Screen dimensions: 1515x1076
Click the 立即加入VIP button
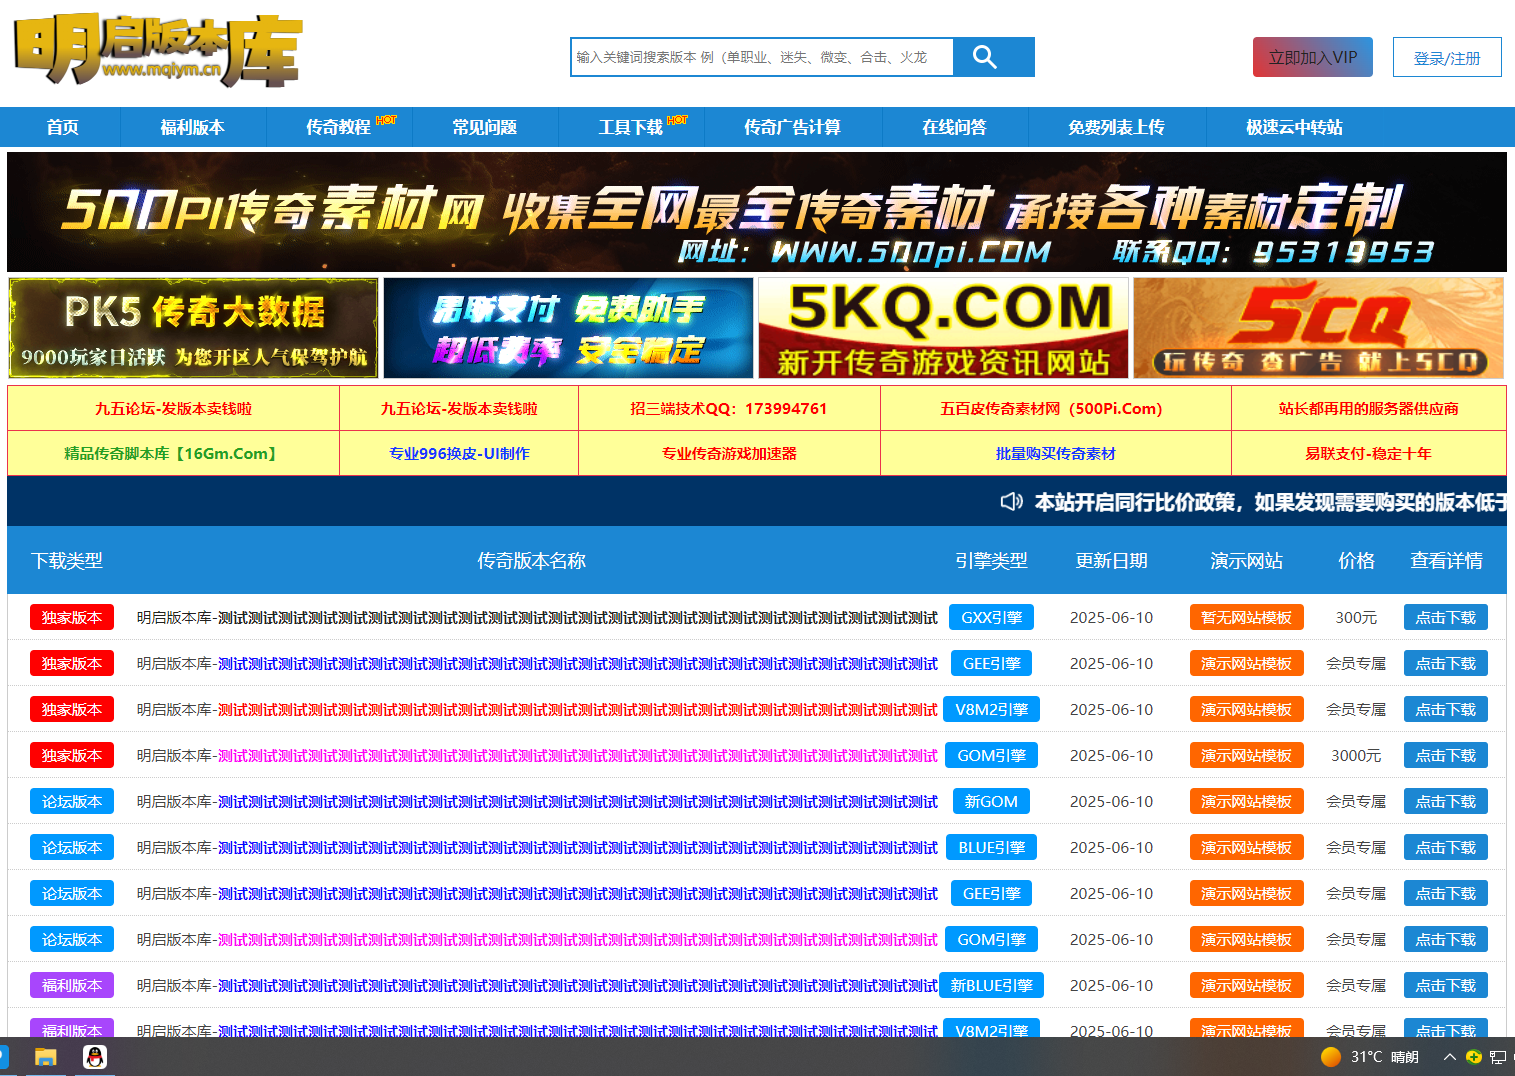point(1312,57)
